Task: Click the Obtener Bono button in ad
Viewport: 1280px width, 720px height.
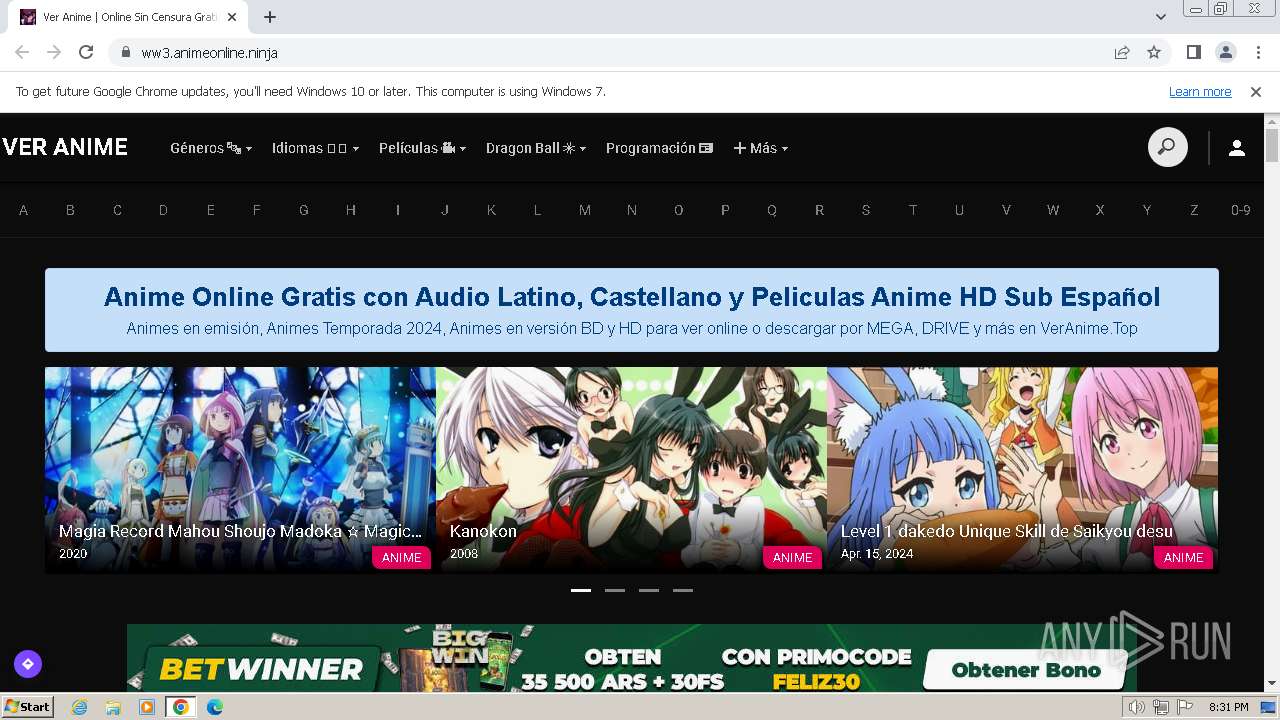Action: coord(1025,670)
